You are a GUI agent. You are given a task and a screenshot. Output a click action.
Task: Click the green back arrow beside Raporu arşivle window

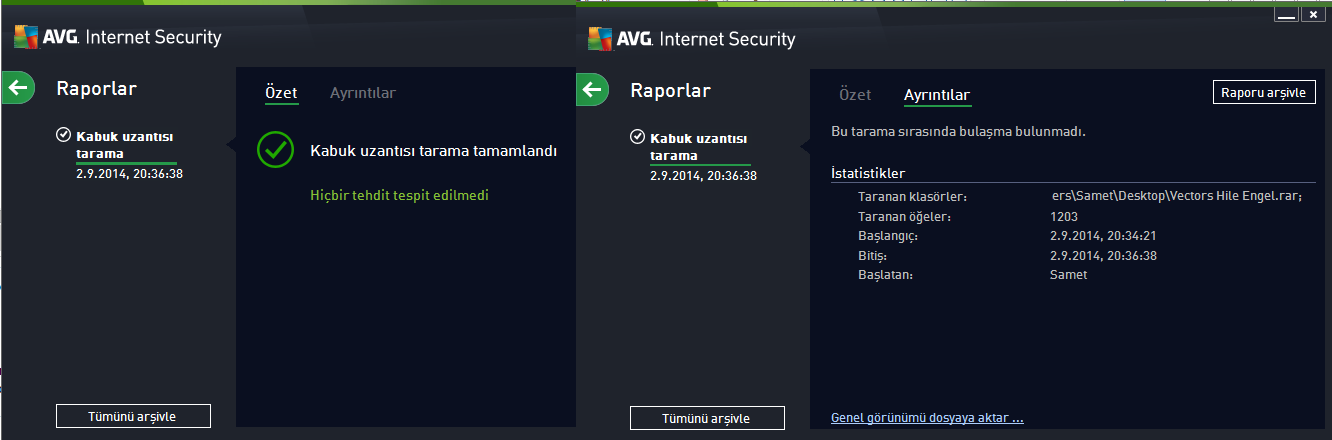[592, 90]
